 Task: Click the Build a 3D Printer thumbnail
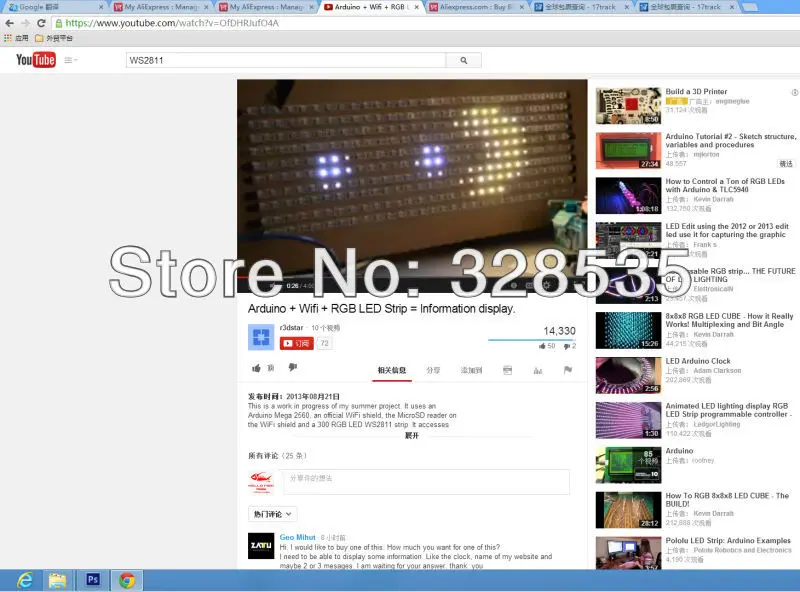click(629, 106)
